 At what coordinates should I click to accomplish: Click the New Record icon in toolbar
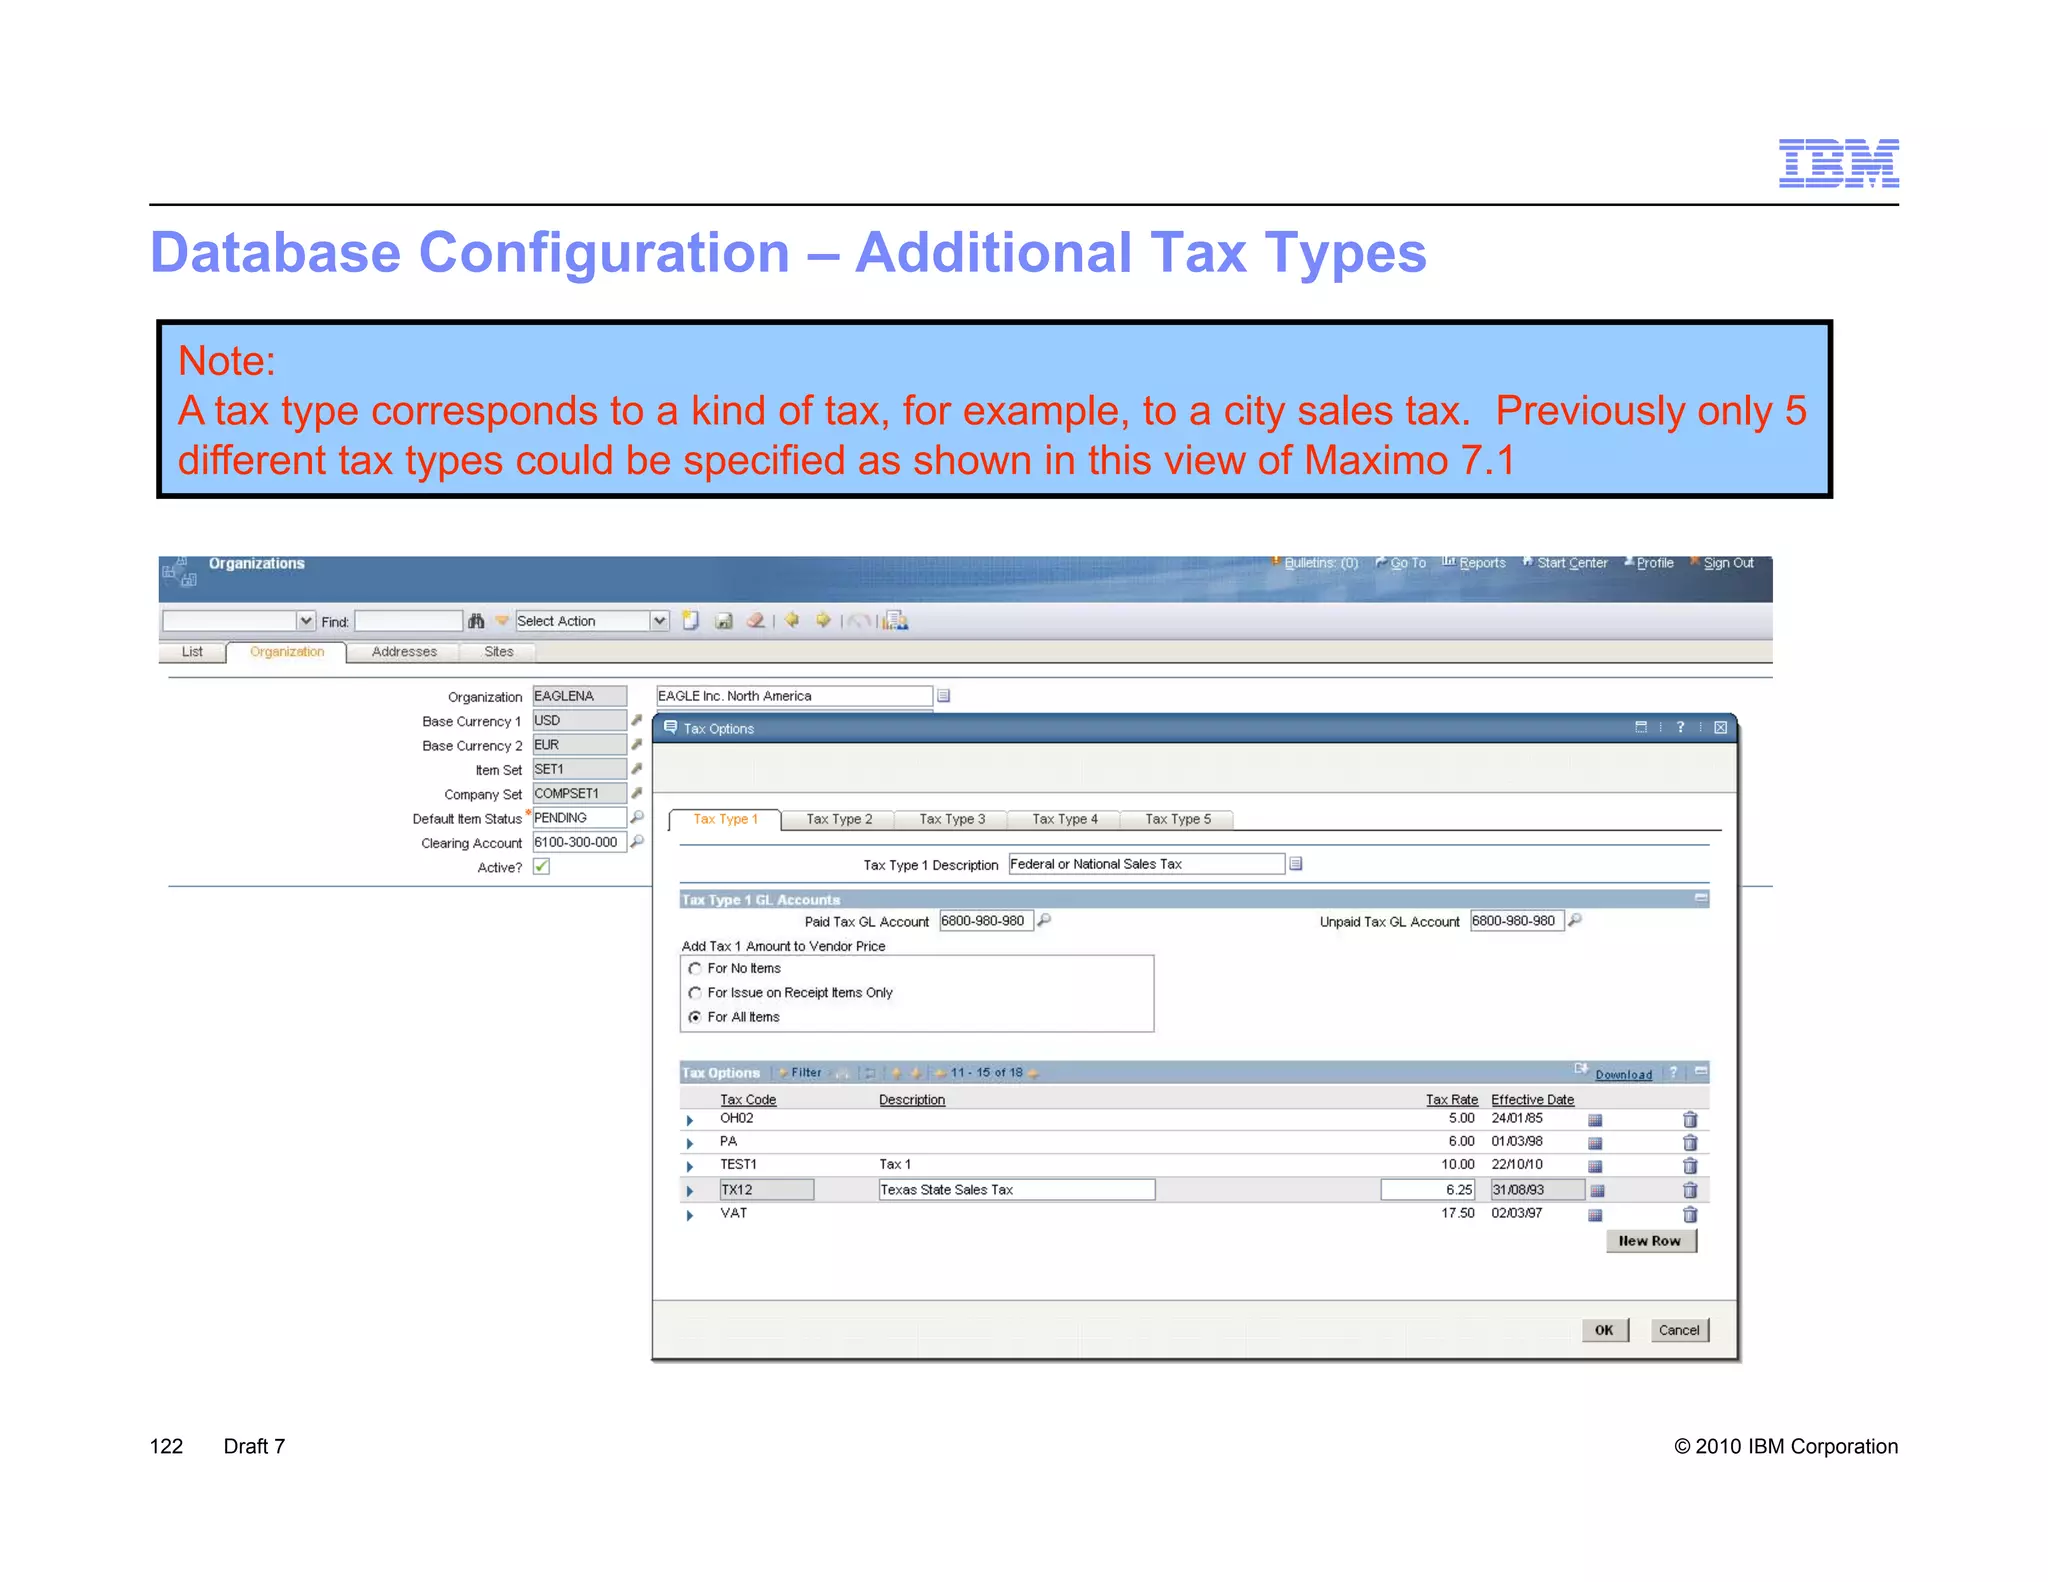pos(690,621)
